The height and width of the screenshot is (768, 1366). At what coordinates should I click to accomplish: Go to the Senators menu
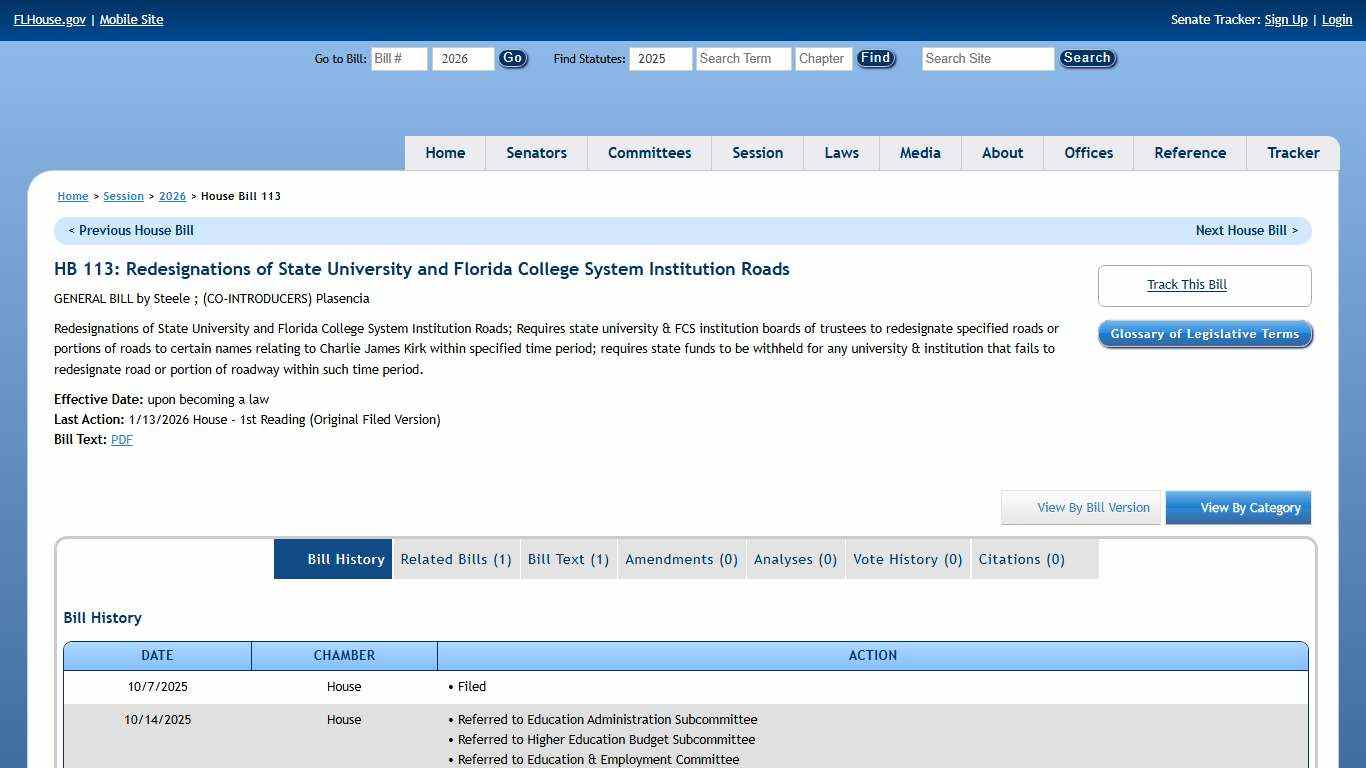536,153
